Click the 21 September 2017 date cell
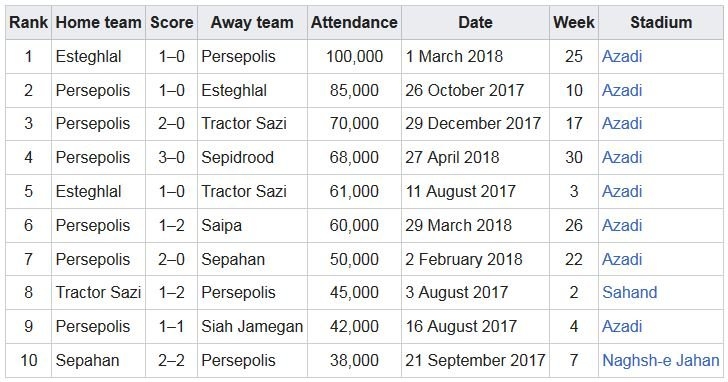 click(x=475, y=360)
